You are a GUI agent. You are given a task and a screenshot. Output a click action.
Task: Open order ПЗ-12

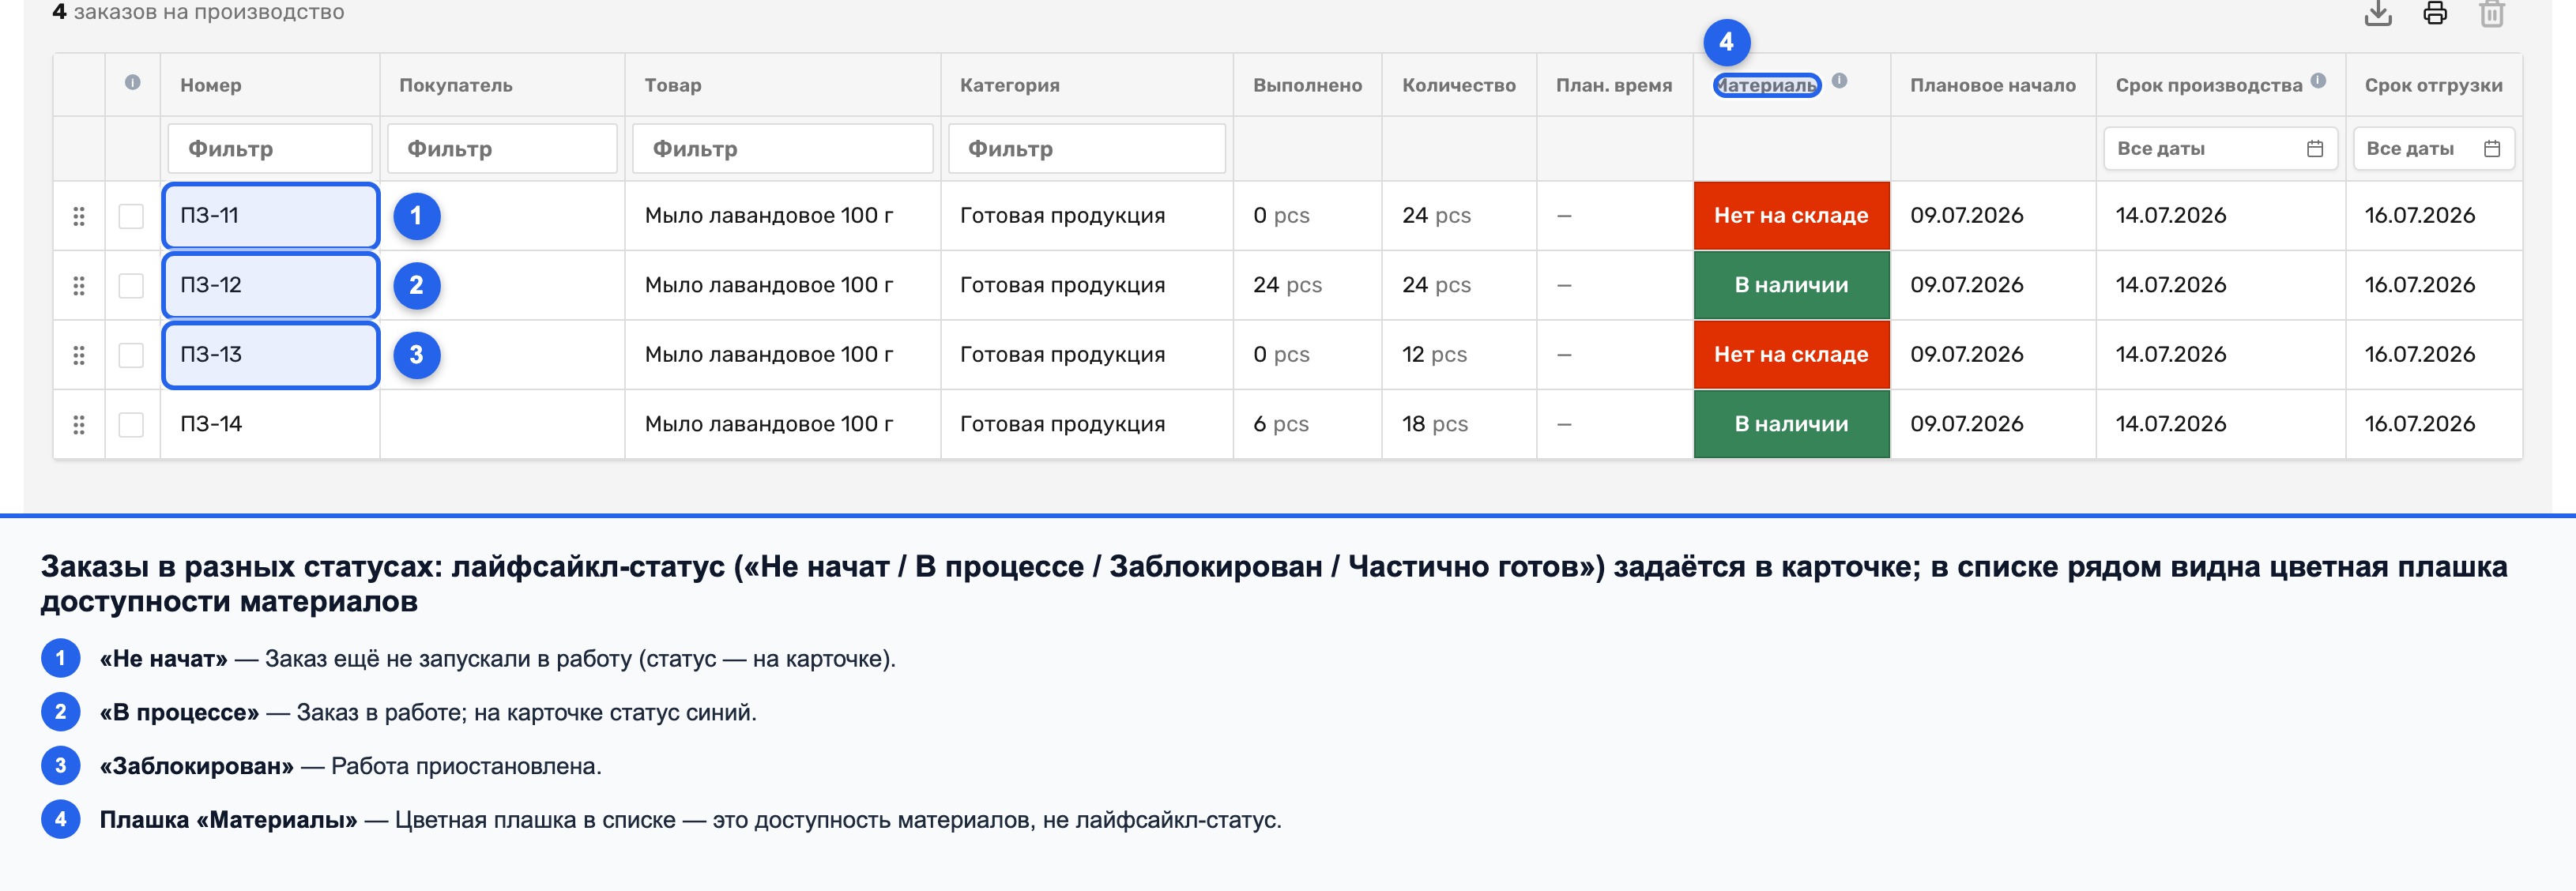(211, 285)
